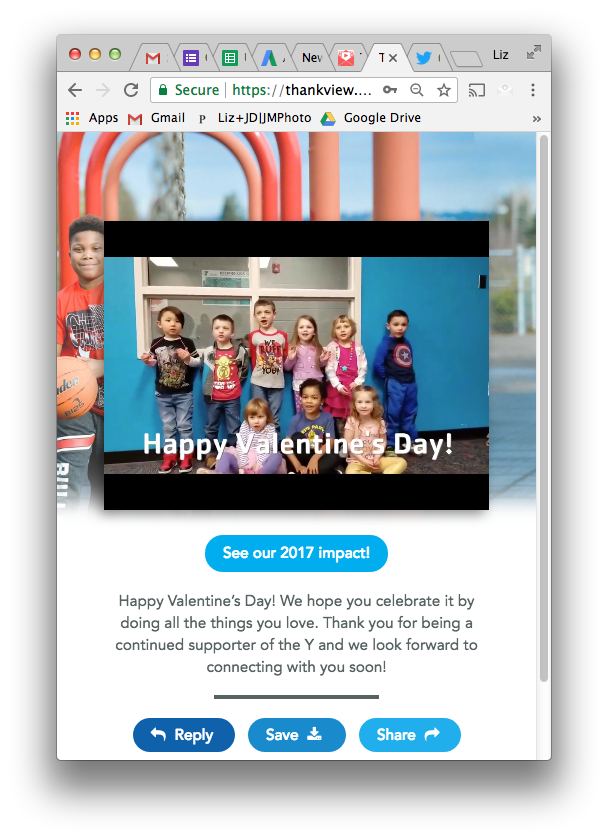
Task: Close the active 'T' tab
Action: click(393, 58)
